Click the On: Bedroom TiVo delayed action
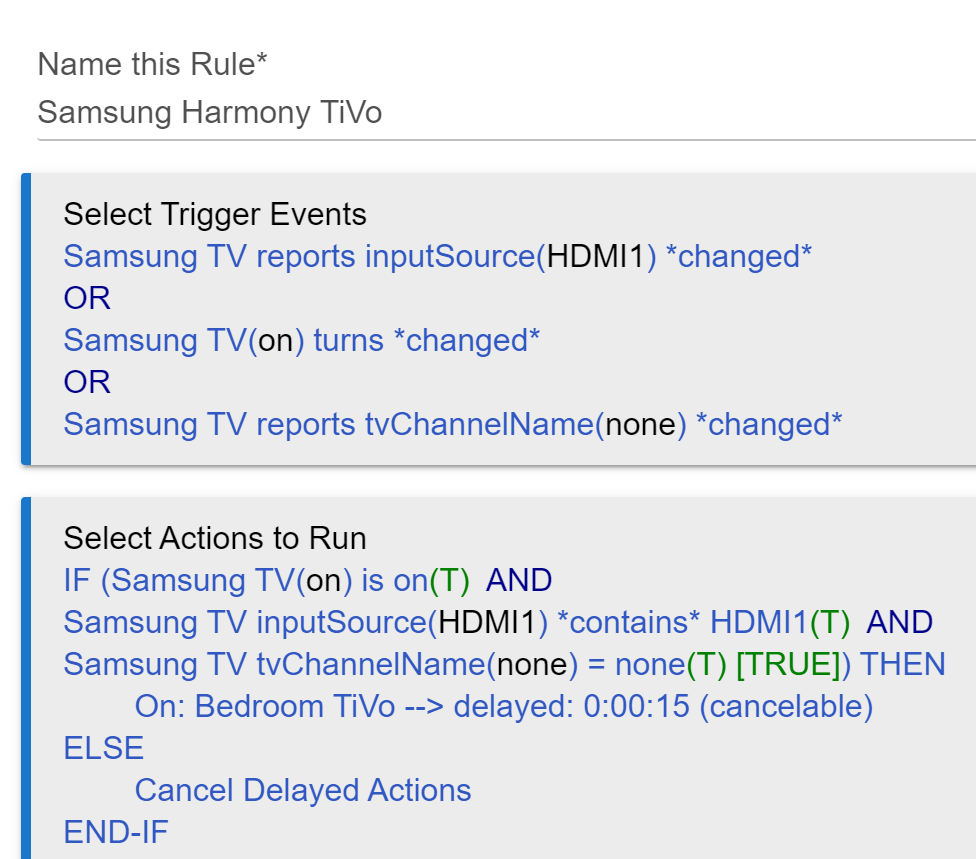 (504, 706)
